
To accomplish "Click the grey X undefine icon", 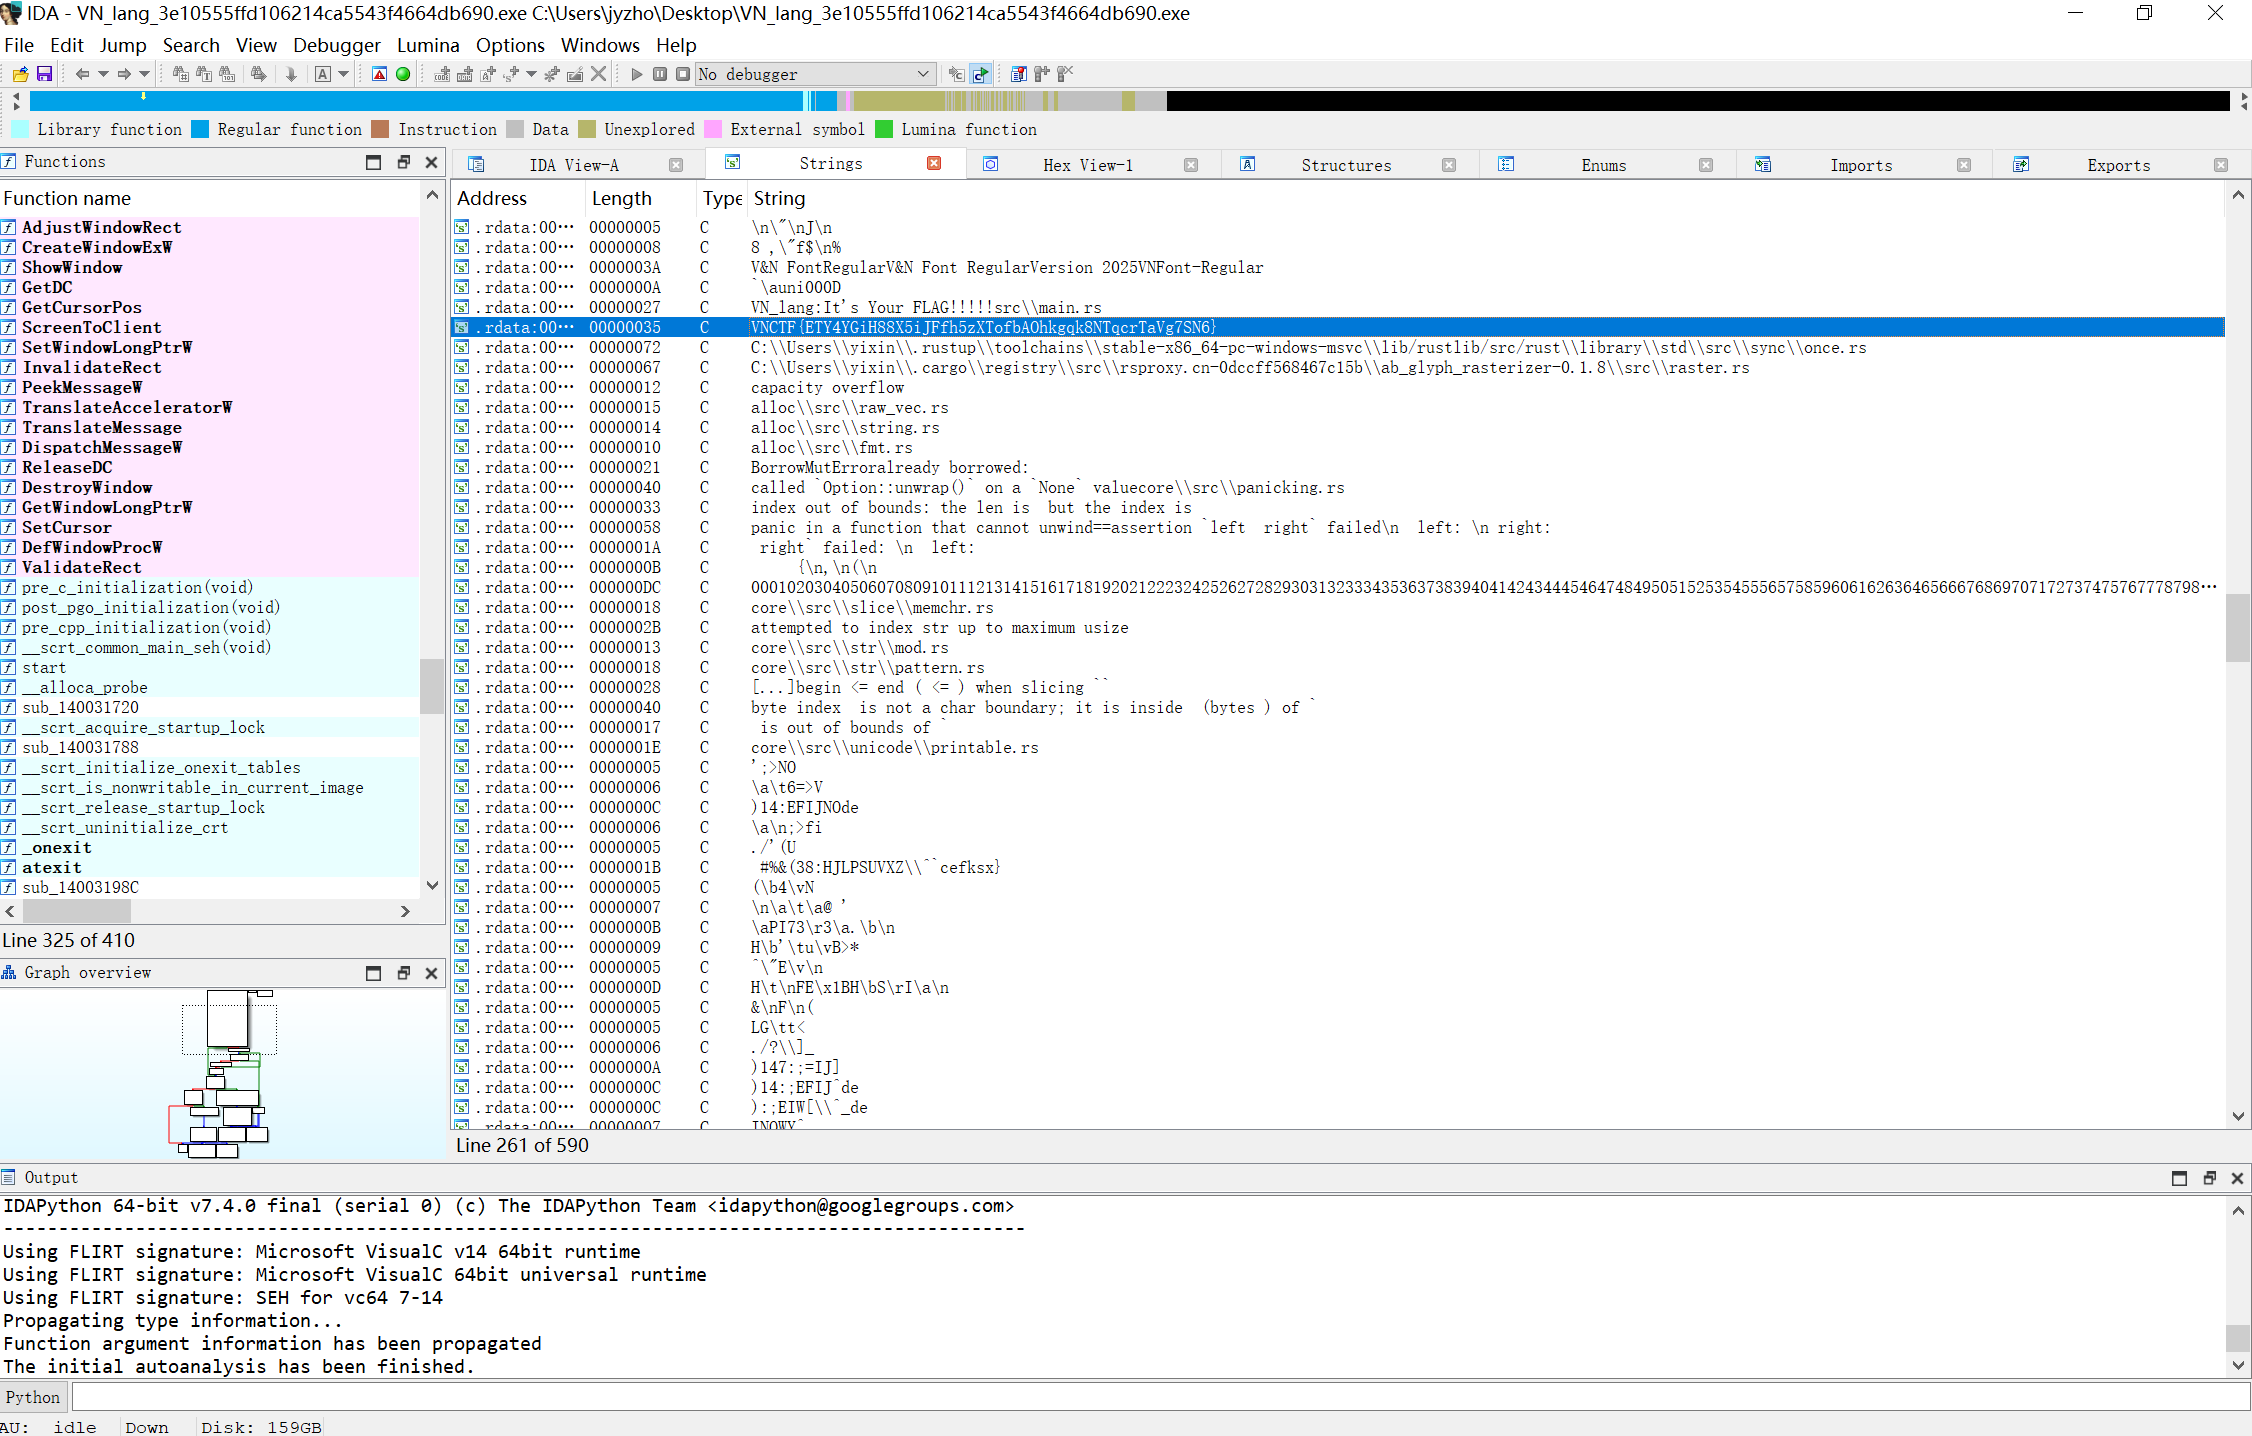I will coord(598,74).
